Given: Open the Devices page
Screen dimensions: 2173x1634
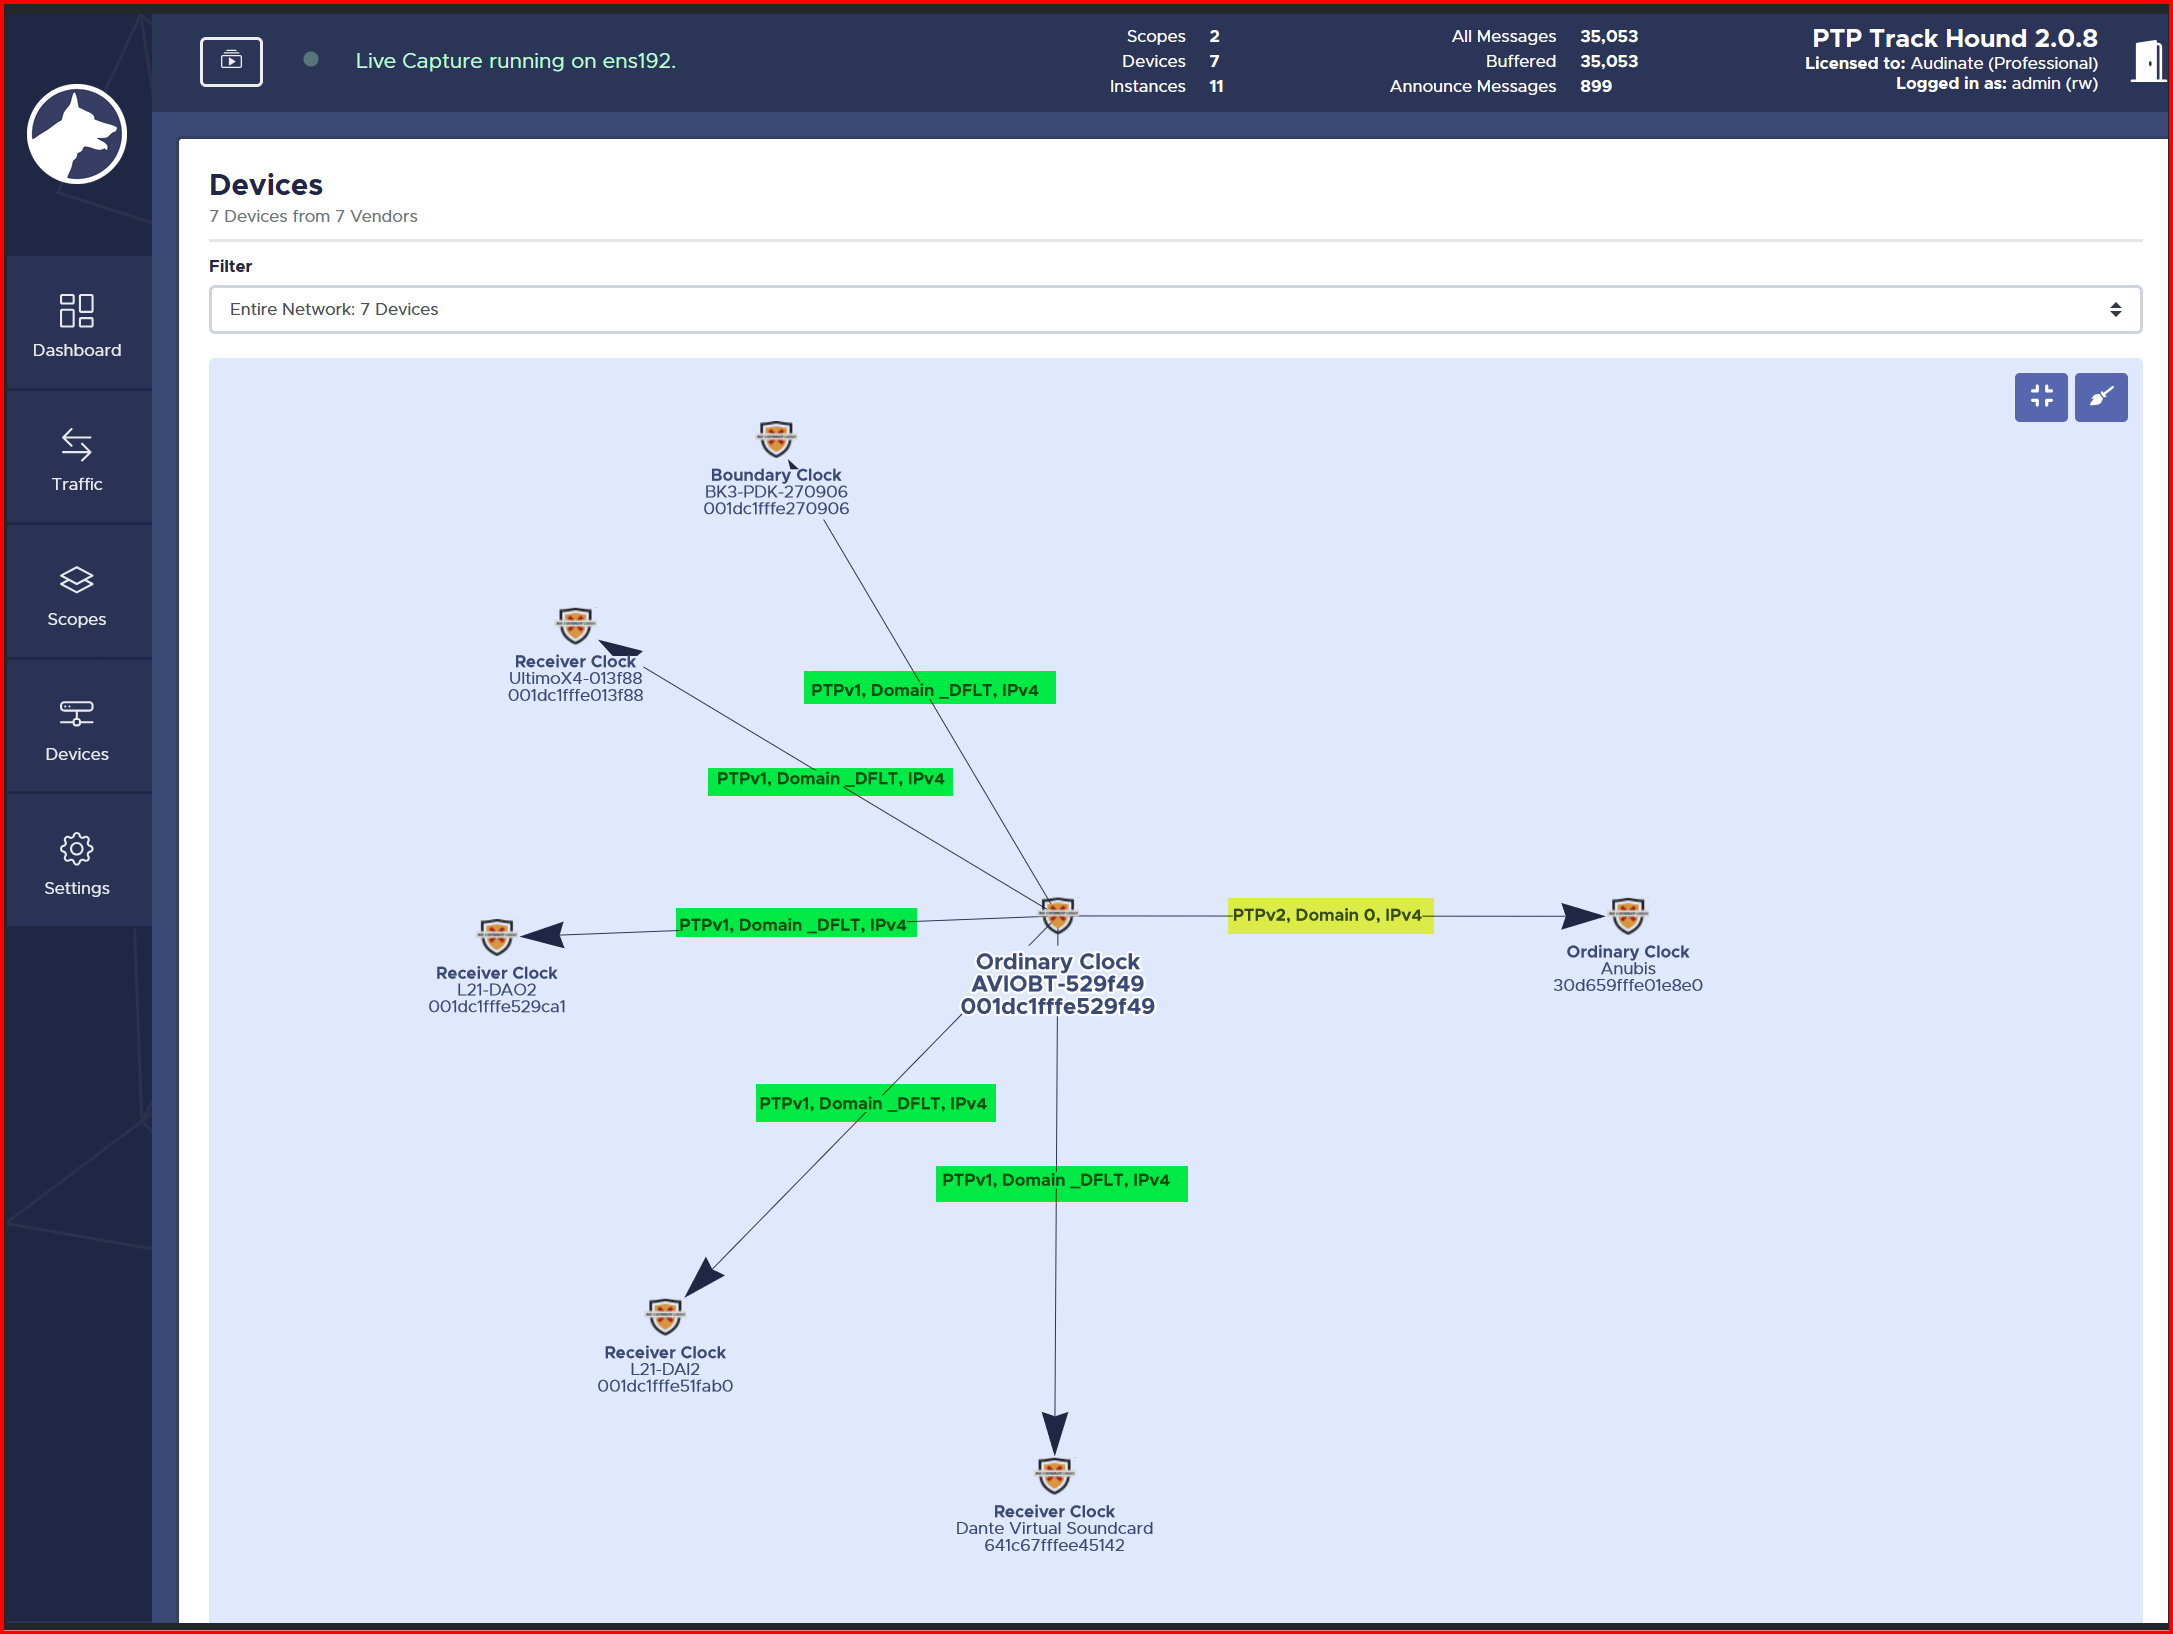Looking at the screenshot, I should tap(77, 728).
